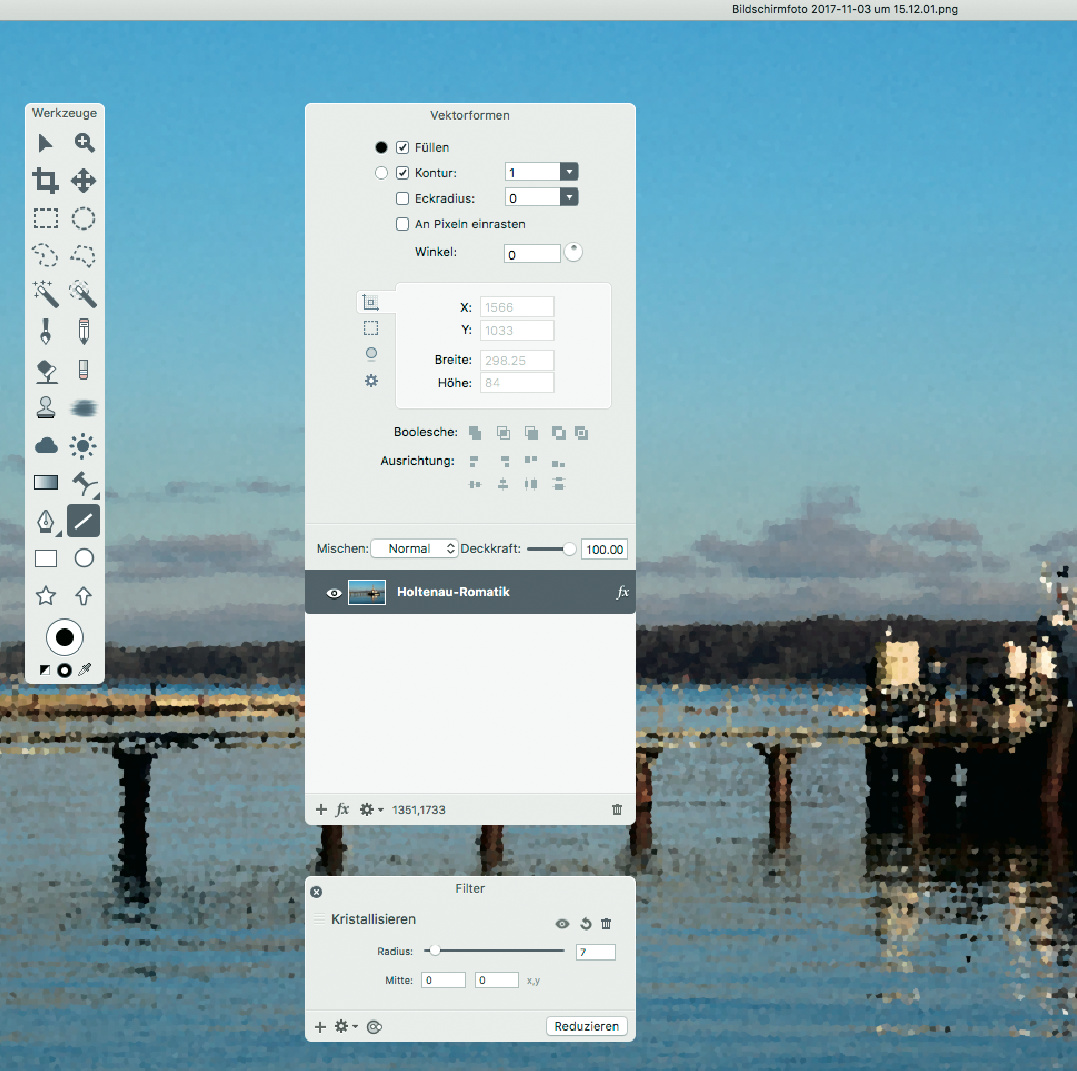1077x1071 pixels.
Task: Remove the Kristallisieren filter via trash
Action: (606, 923)
